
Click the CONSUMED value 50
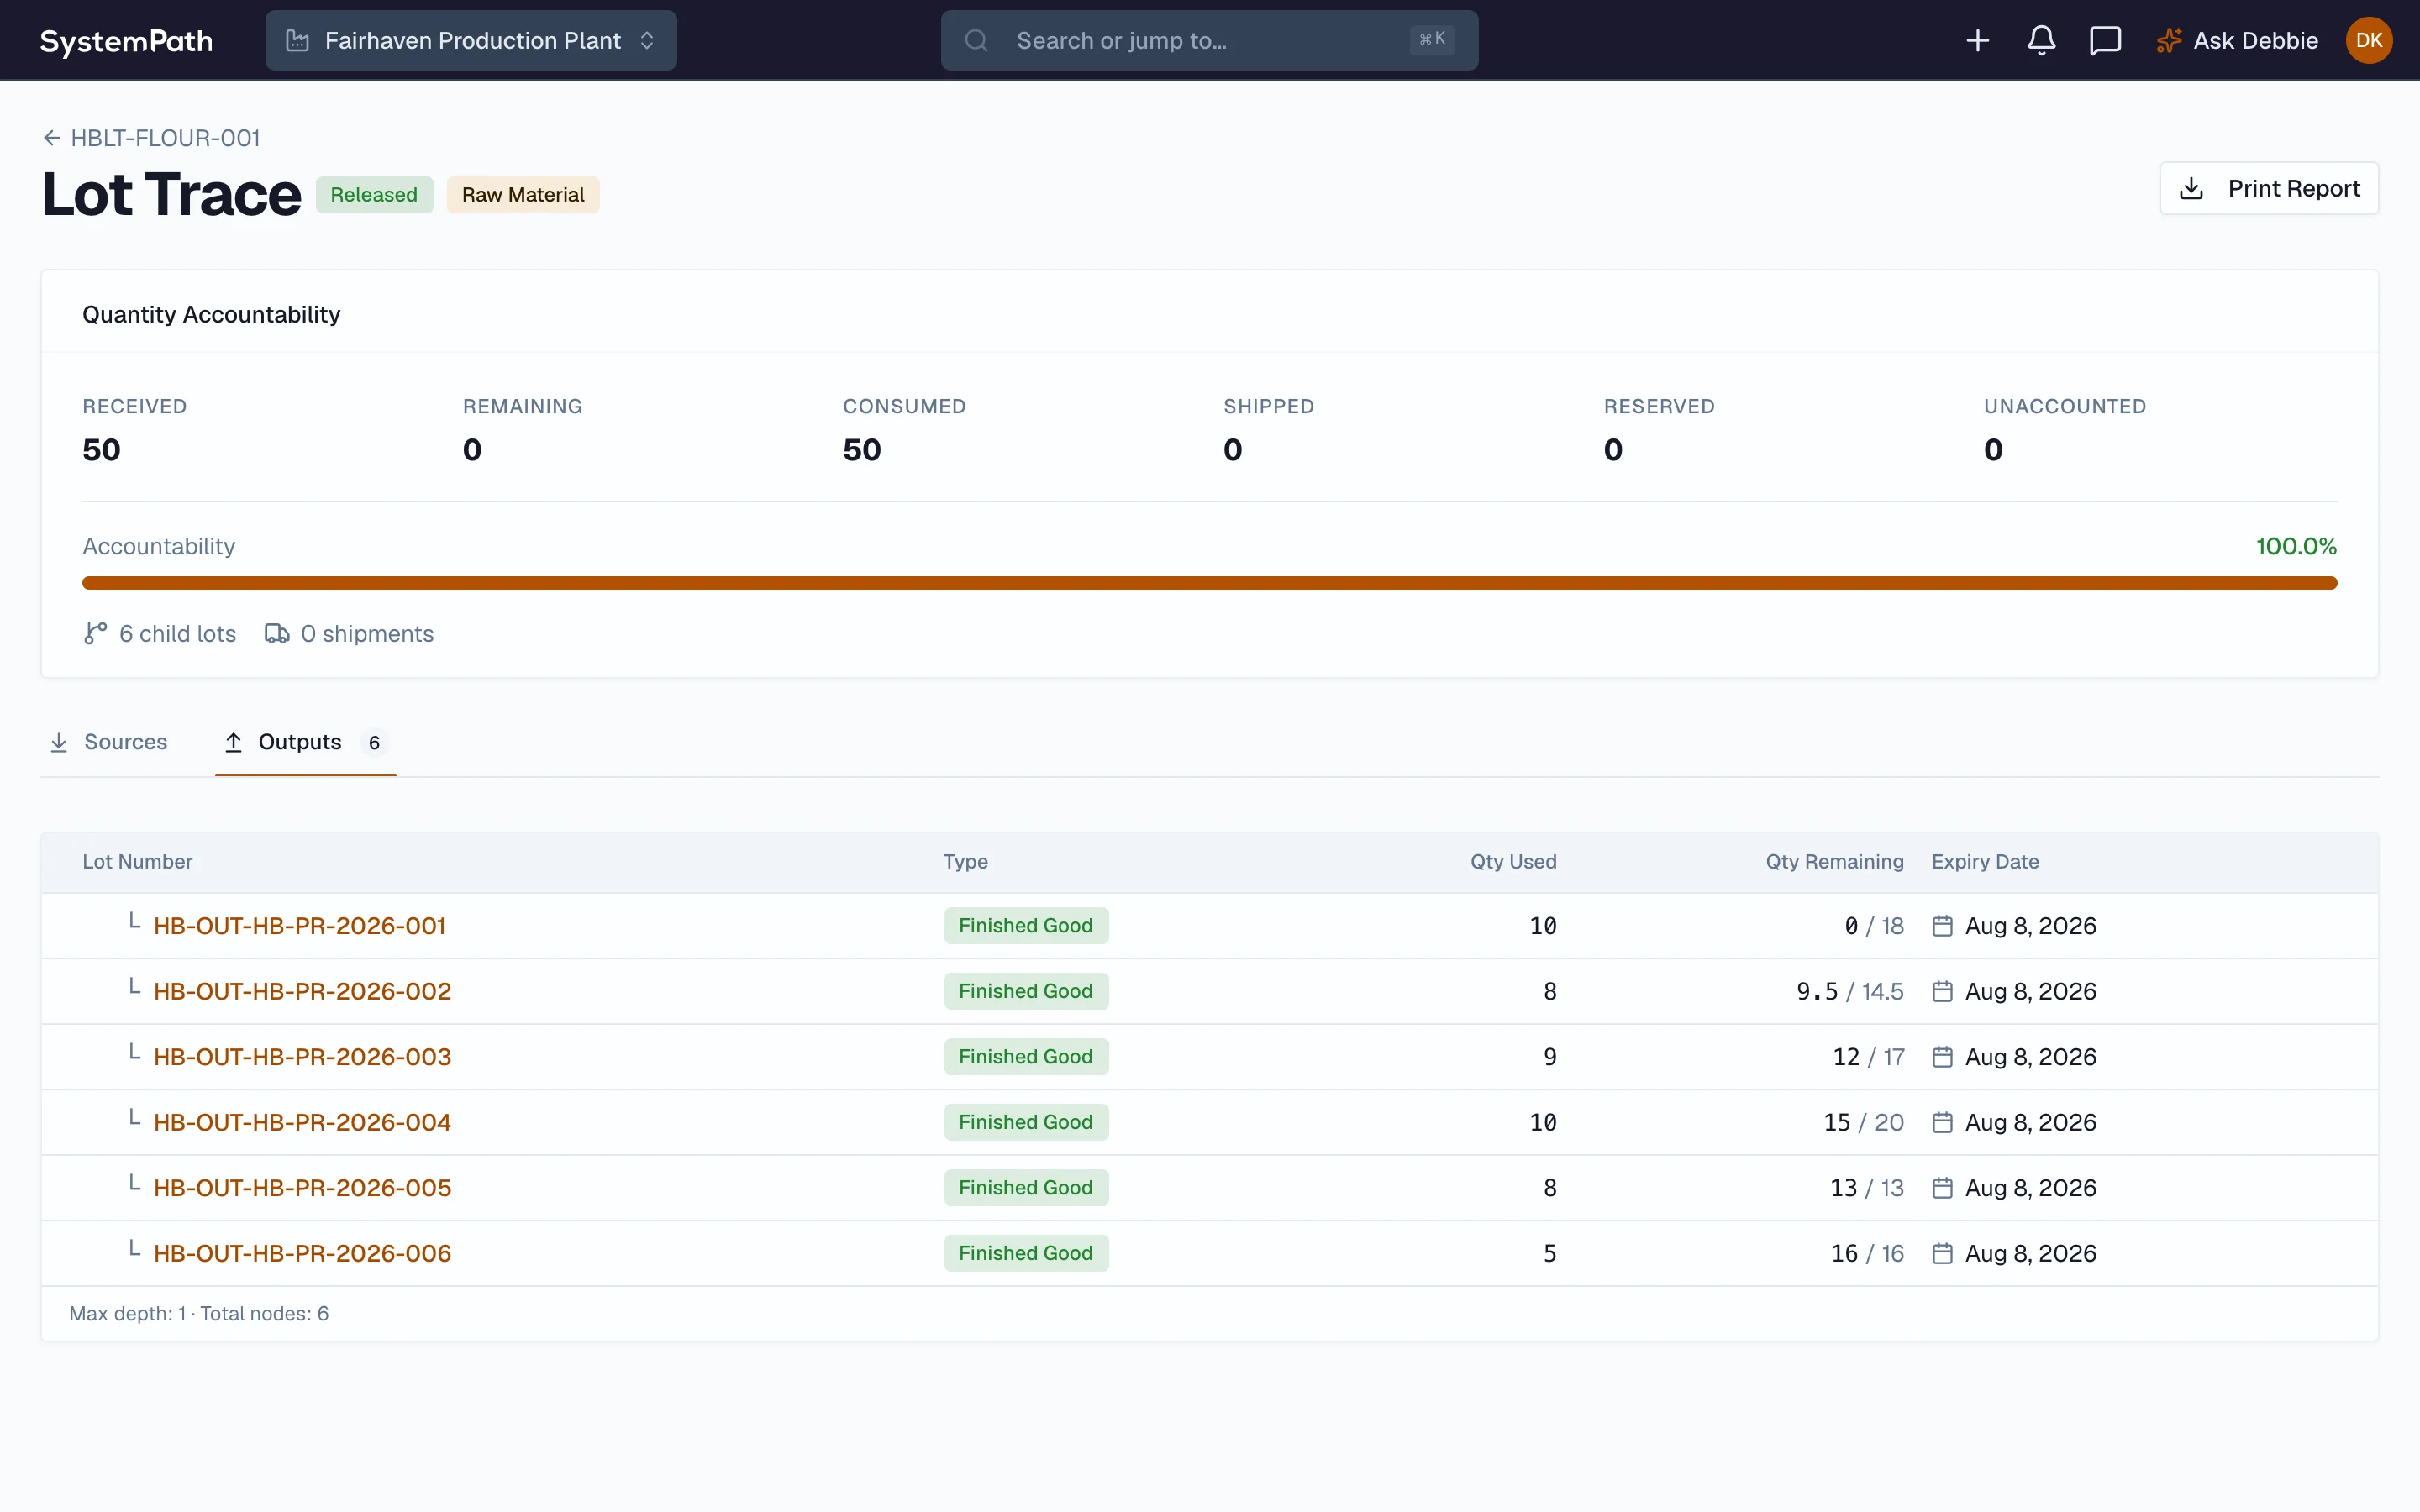click(862, 450)
